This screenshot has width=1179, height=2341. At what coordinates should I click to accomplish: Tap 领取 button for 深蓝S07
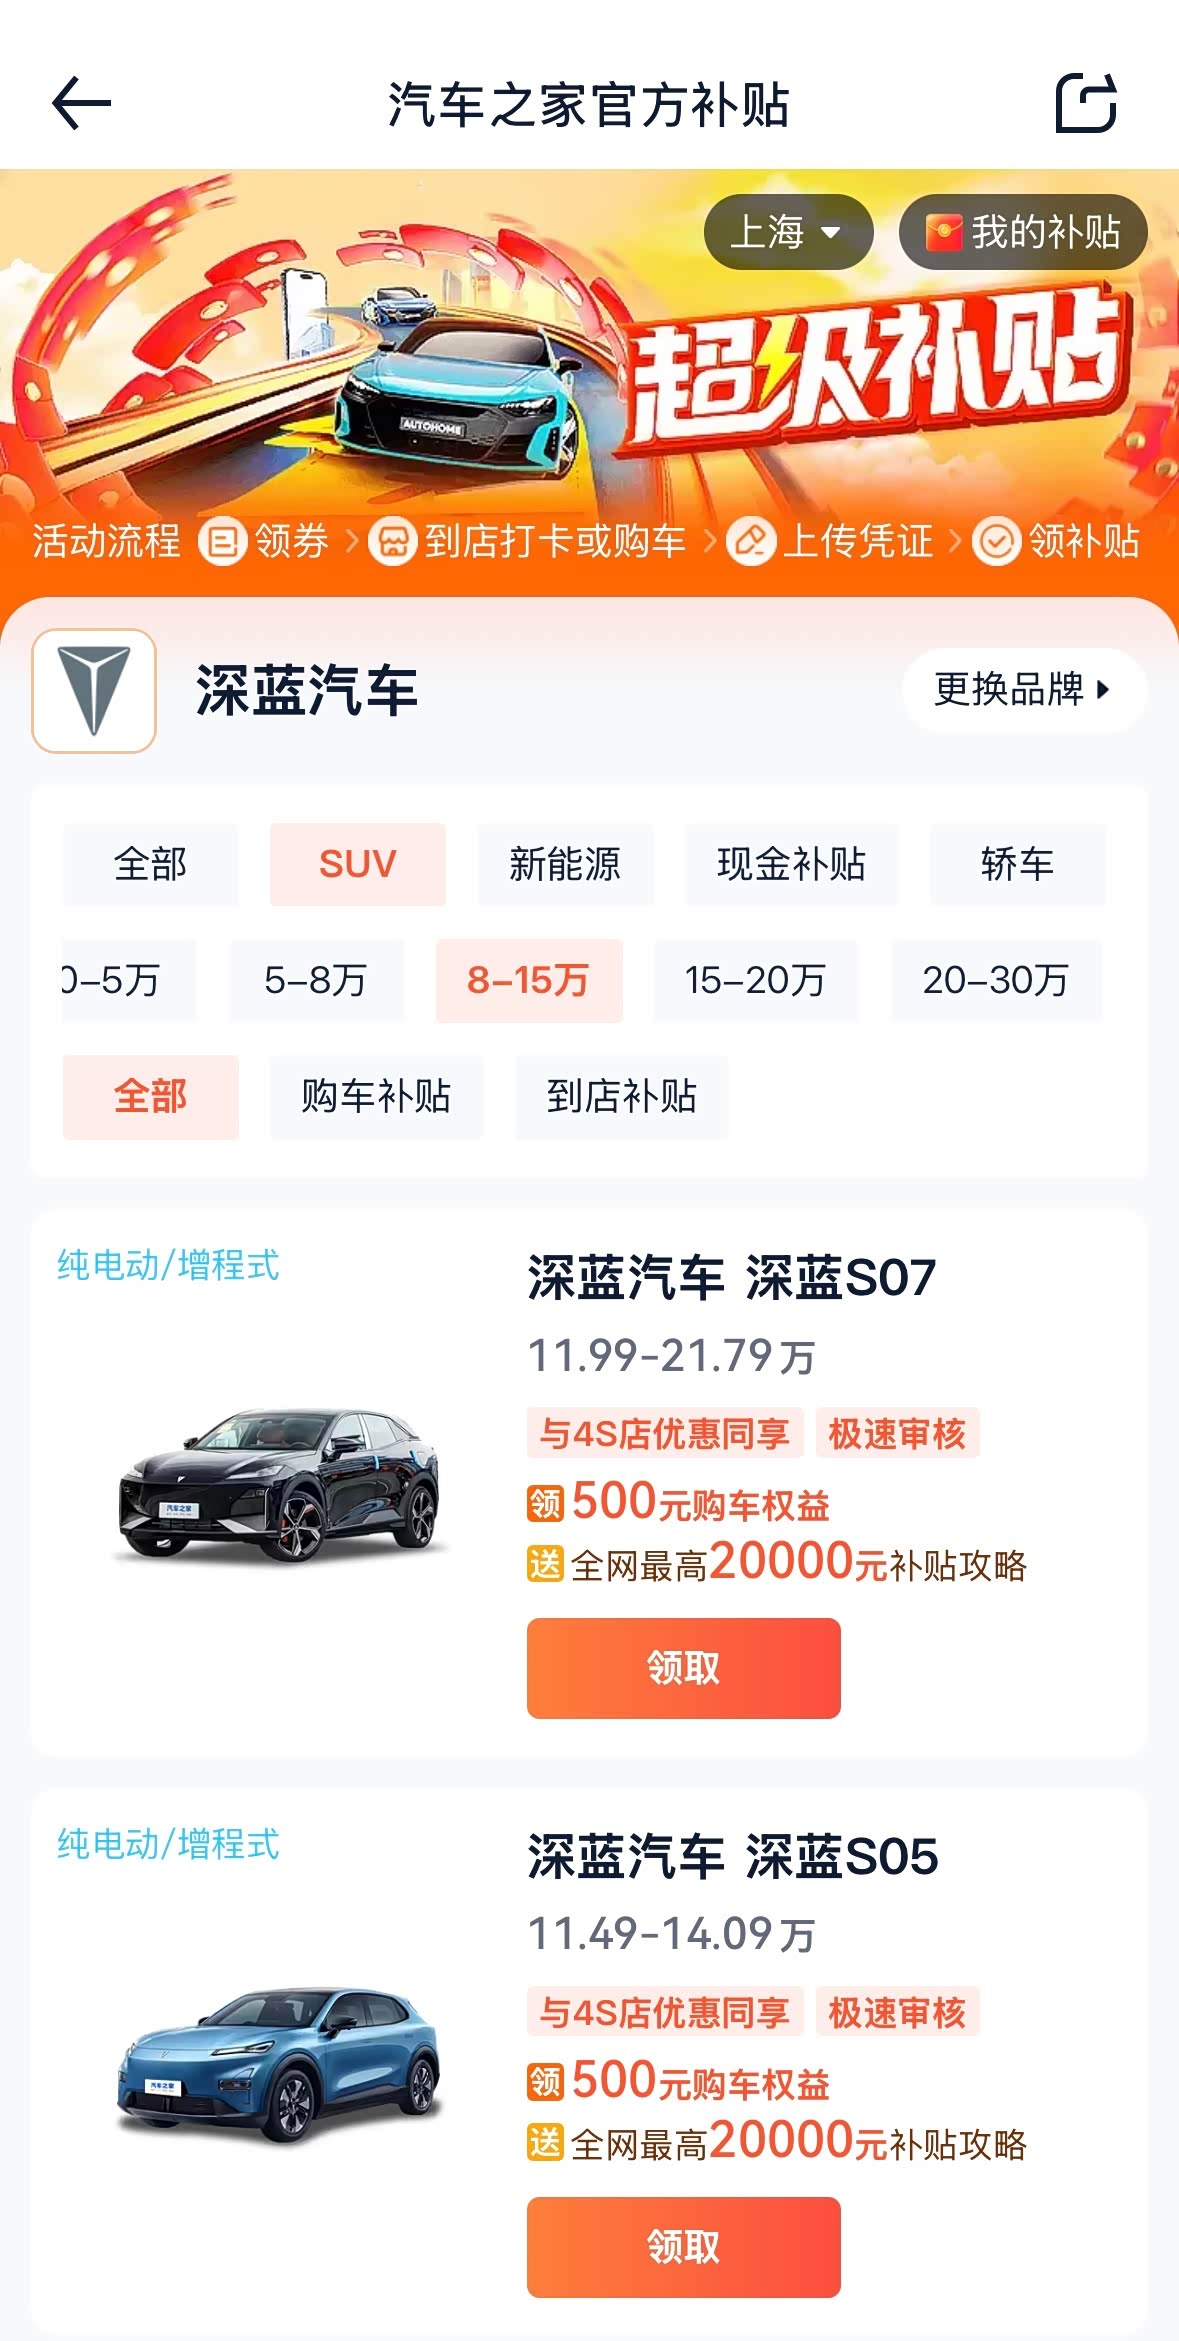click(683, 1668)
